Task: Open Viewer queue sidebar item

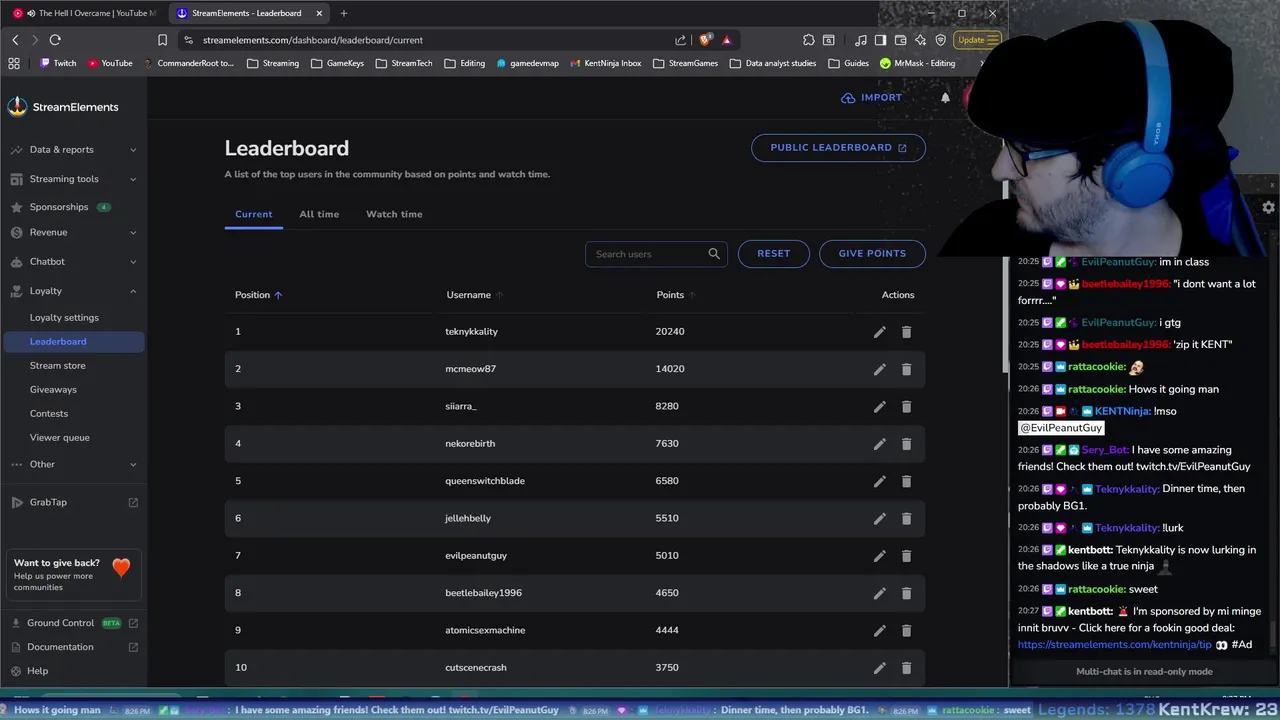Action: click(59, 438)
